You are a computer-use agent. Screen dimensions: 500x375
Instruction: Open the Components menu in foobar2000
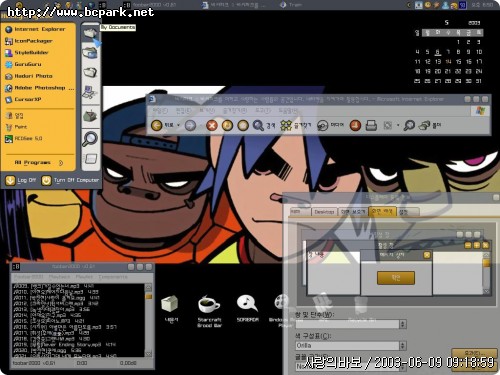coord(113,277)
